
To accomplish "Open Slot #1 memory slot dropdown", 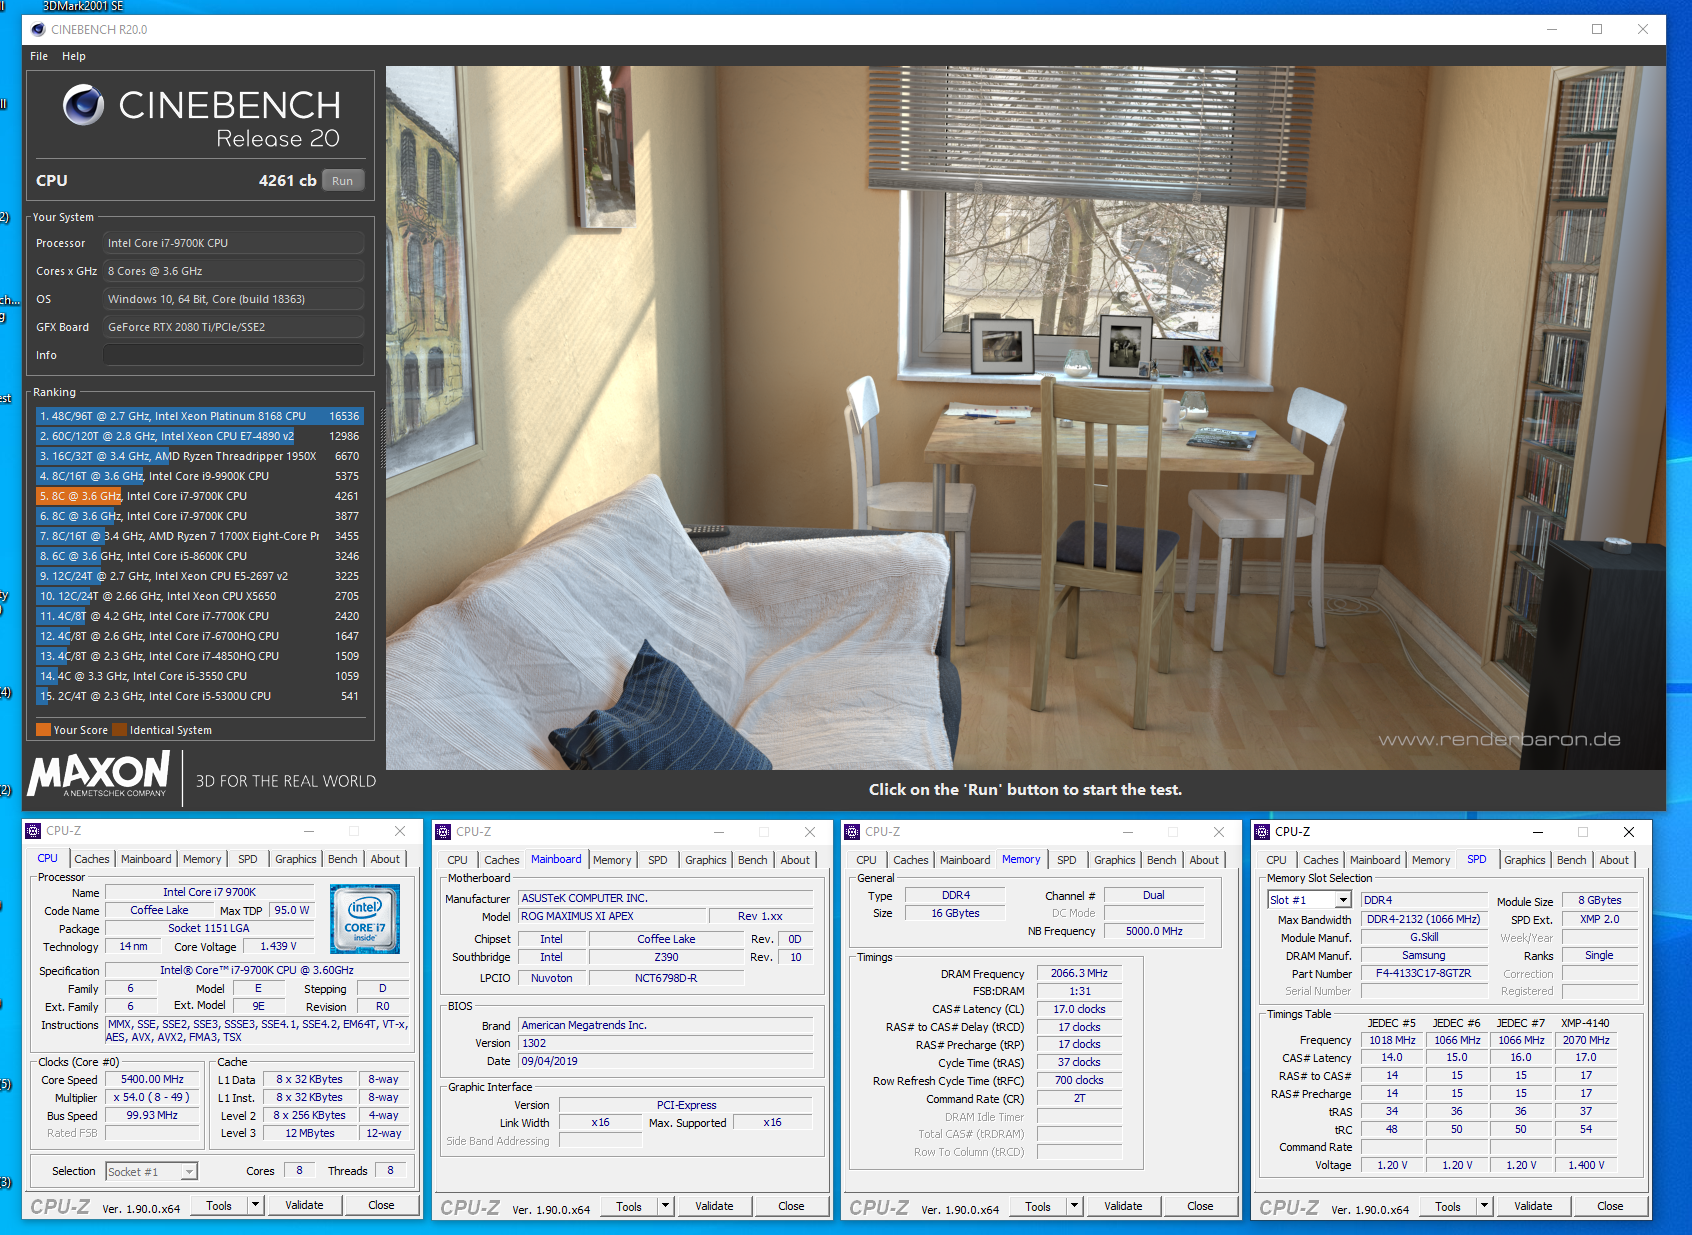I will click(x=1309, y=900).
